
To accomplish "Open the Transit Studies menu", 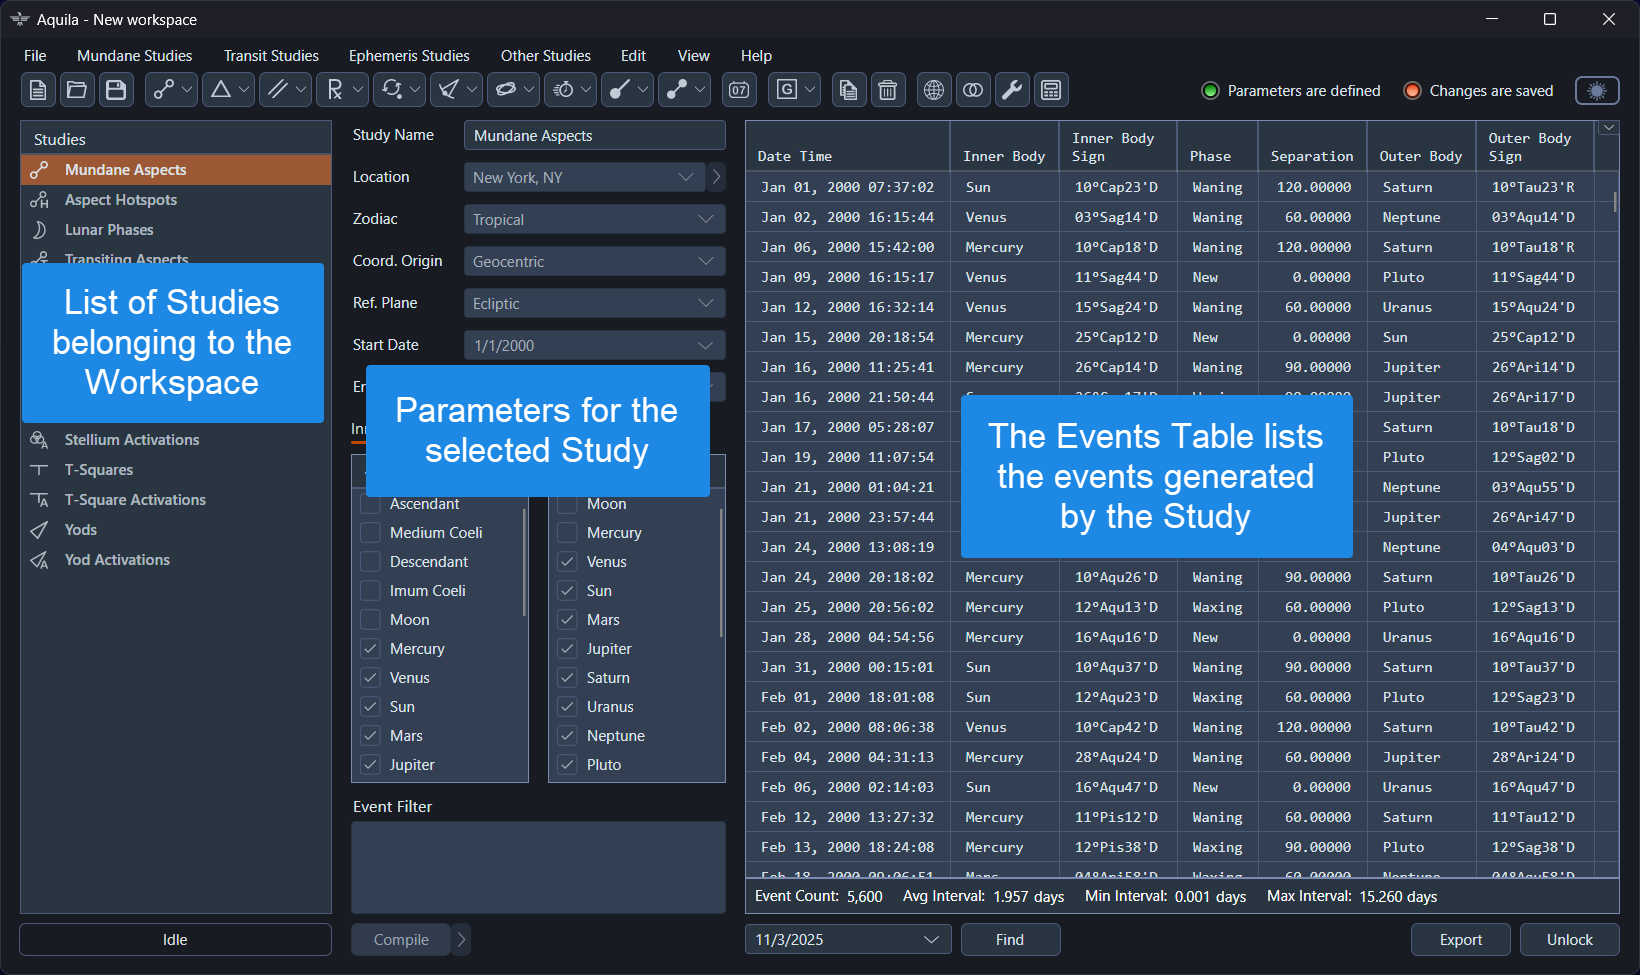I will click(x=271, y=56).
